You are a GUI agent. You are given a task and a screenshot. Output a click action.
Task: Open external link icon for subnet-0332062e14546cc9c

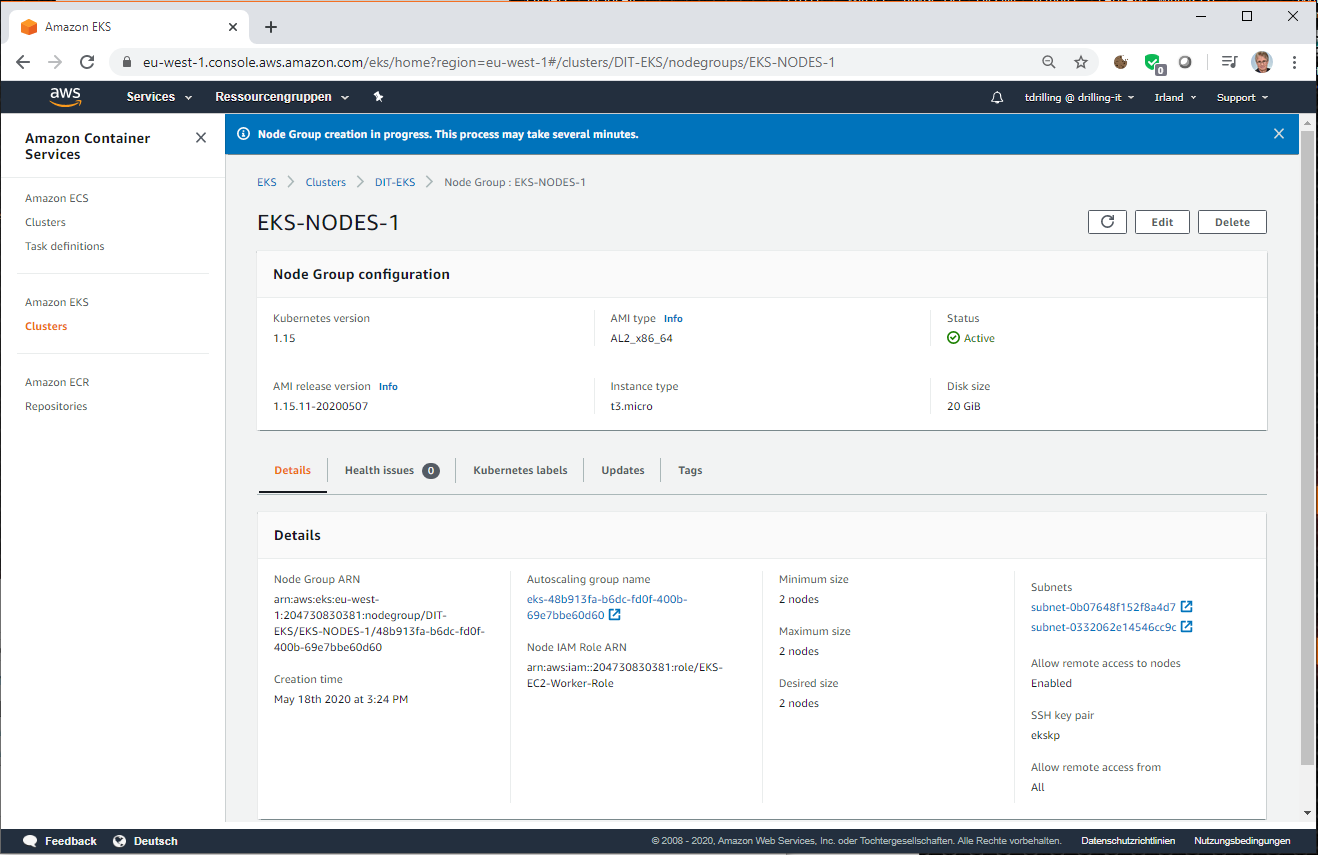(1186, 627)
